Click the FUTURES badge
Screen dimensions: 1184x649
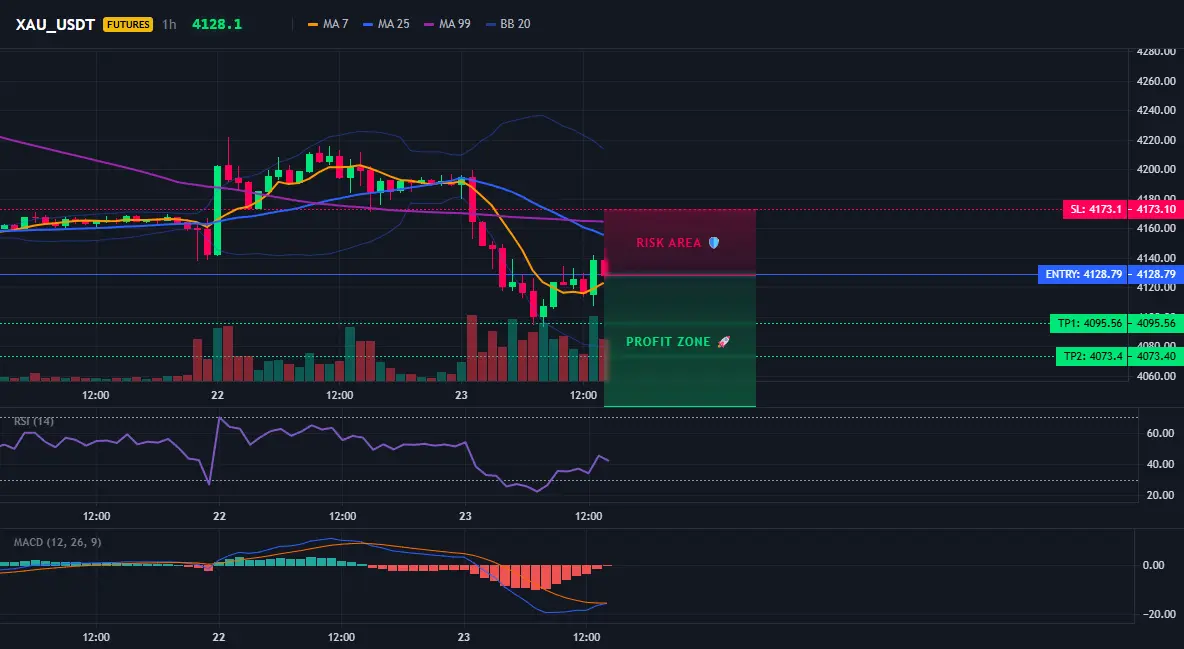tap(128, 24)
